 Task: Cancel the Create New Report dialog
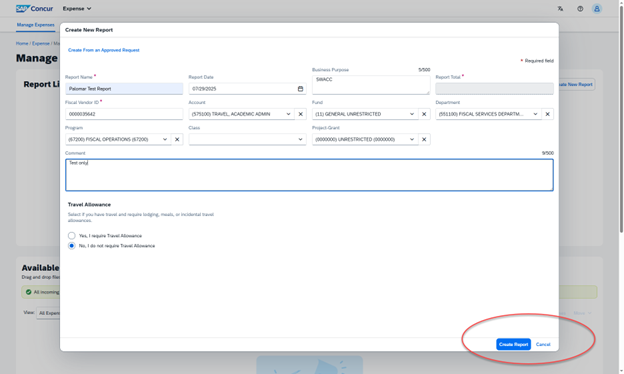pos(543,345)
